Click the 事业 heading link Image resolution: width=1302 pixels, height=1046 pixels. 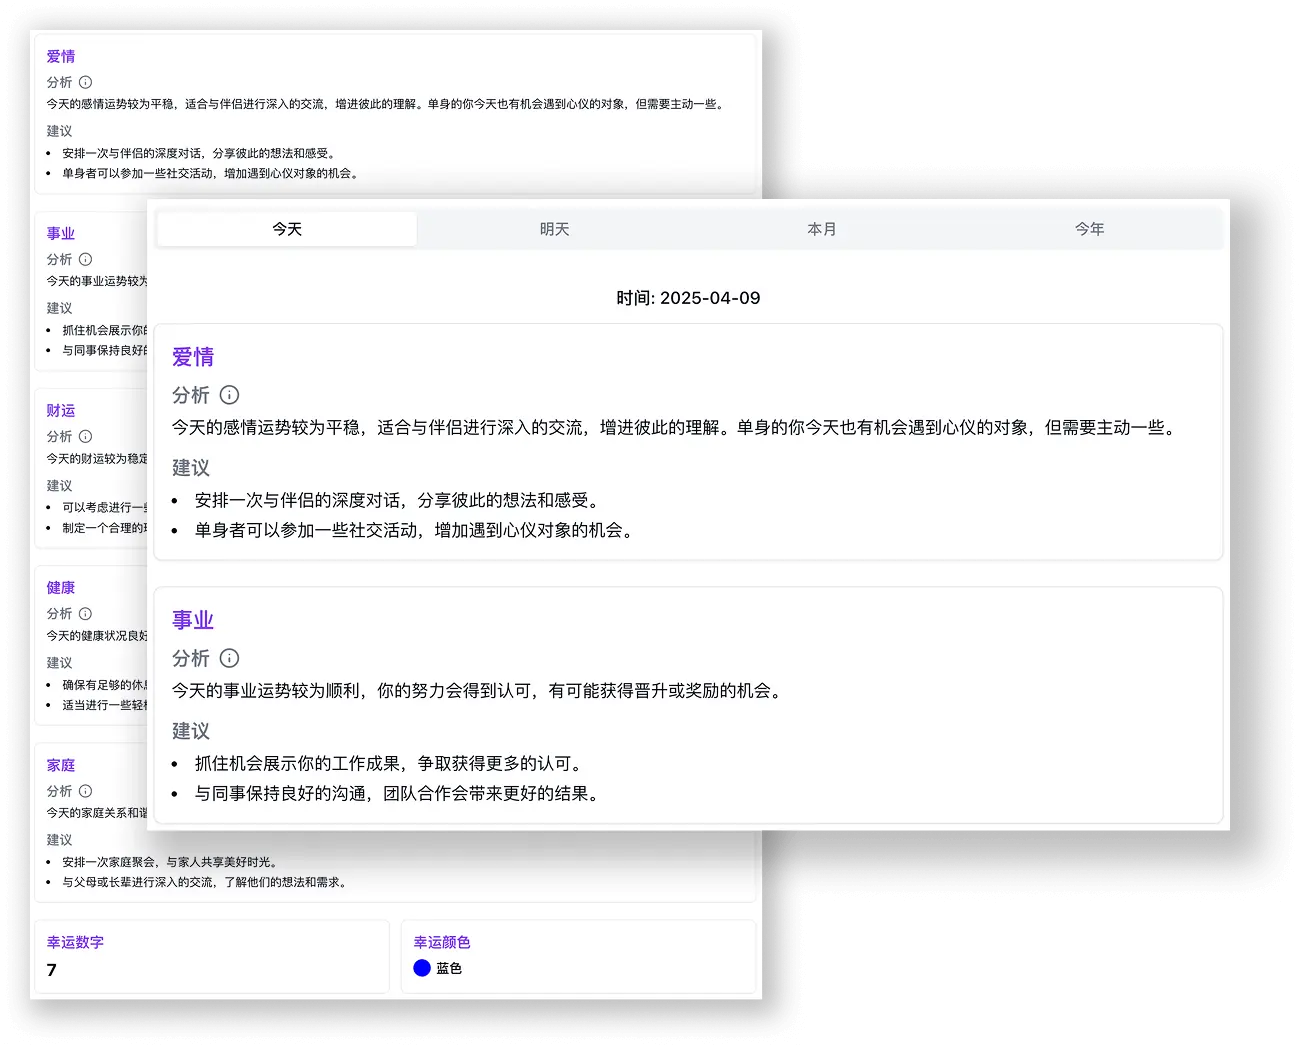tap(192, 619)
